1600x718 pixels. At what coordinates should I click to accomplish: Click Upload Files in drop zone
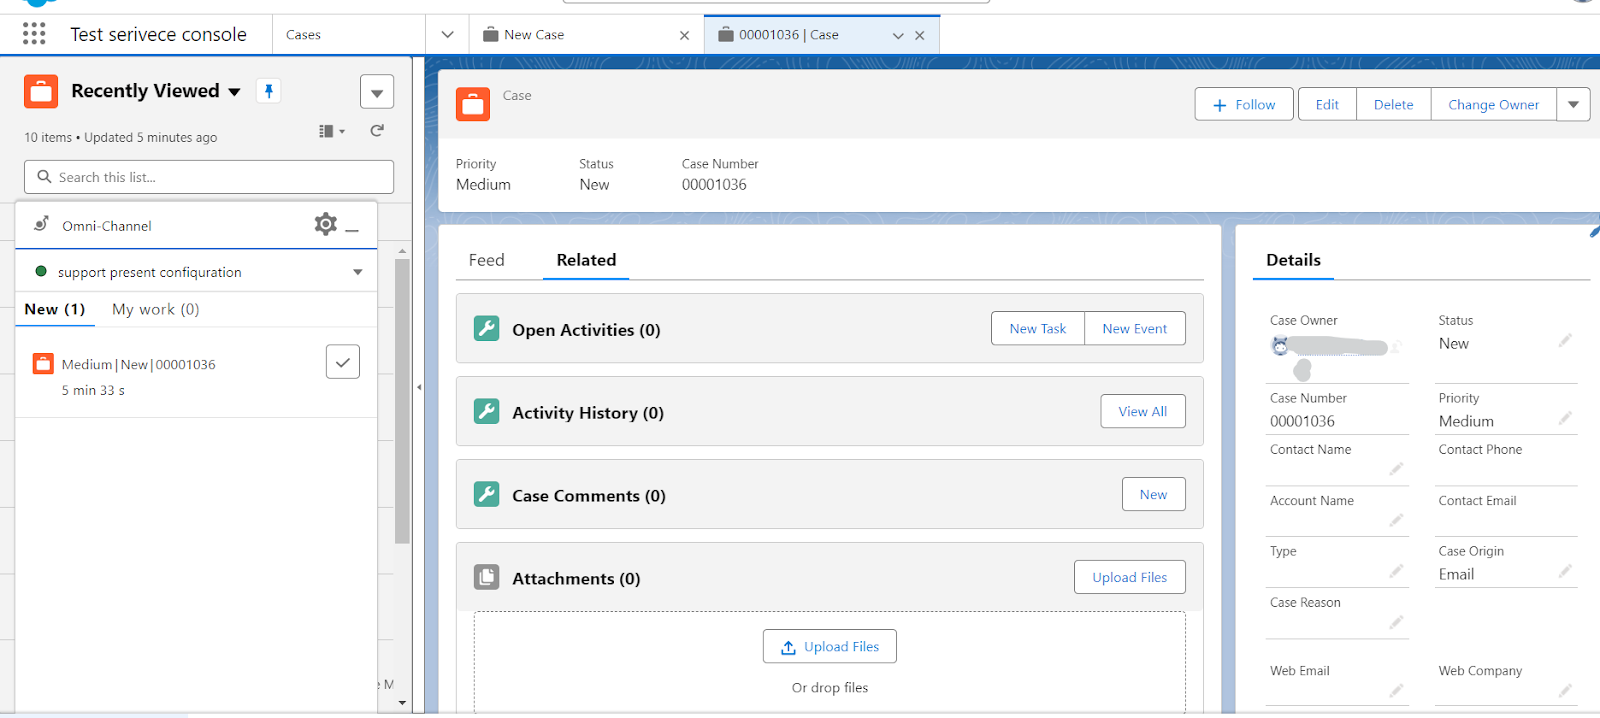[x=830, y=646]
